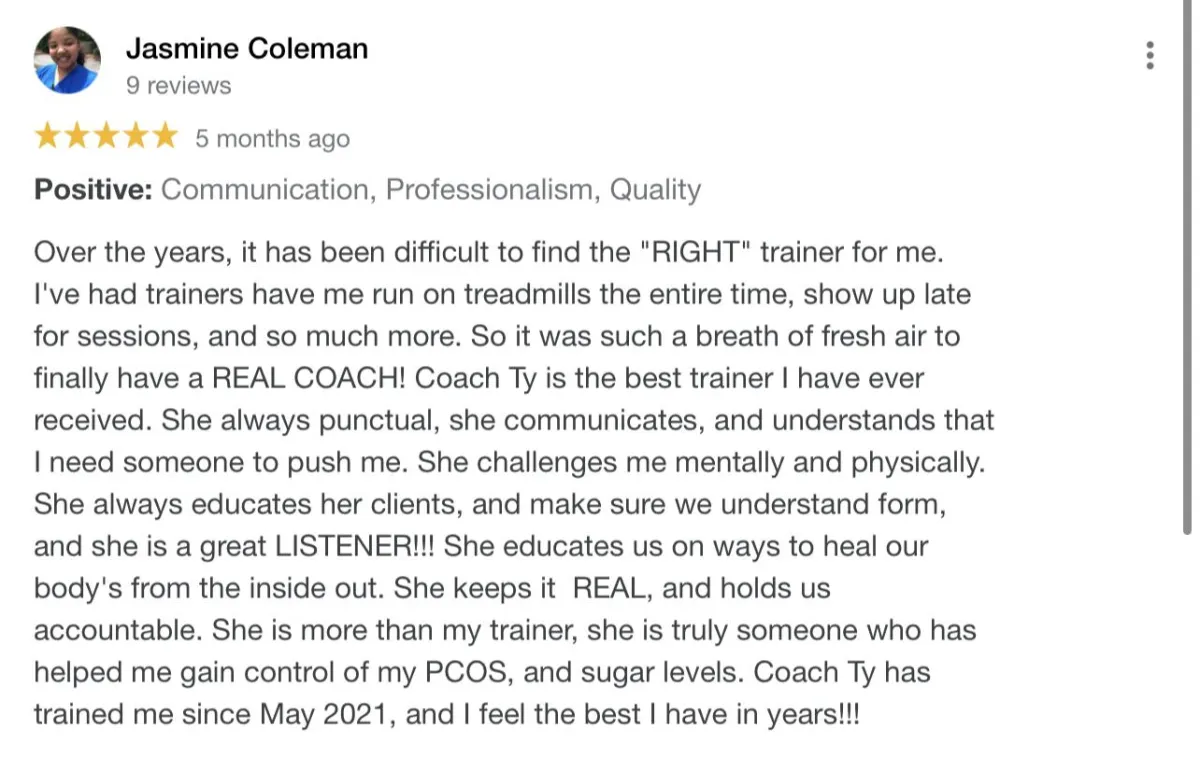Image resolution: width=1200 pixels, height=757 pixels.
Task: Select the Quality attribute
Action: [655, 190]
